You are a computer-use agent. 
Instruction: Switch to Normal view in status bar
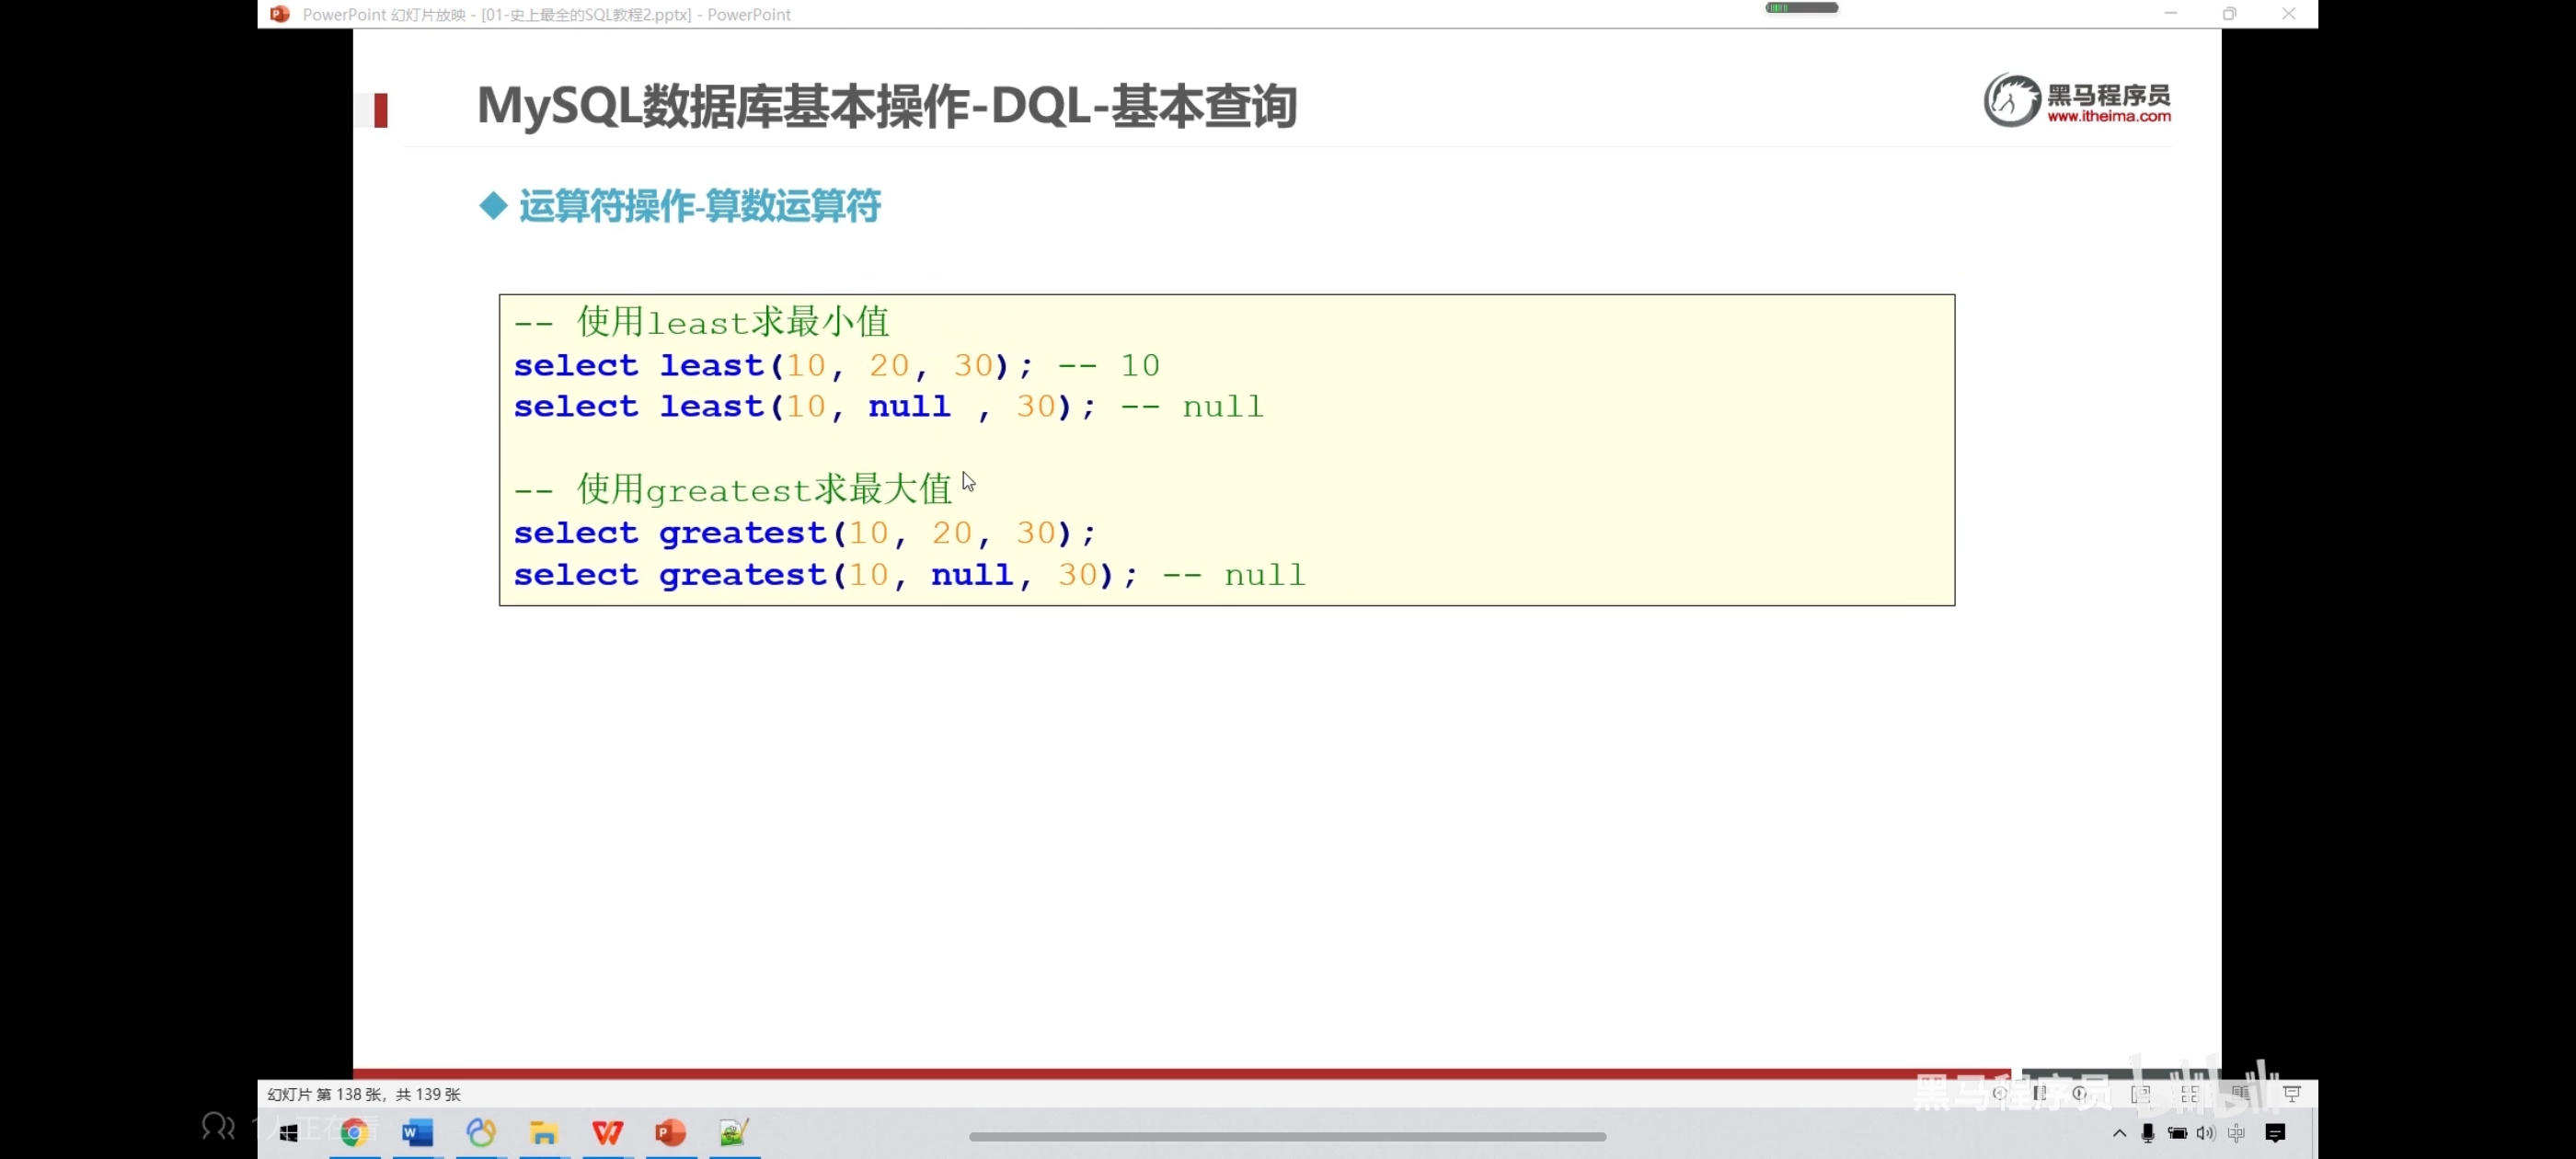coord(2141,1094)
